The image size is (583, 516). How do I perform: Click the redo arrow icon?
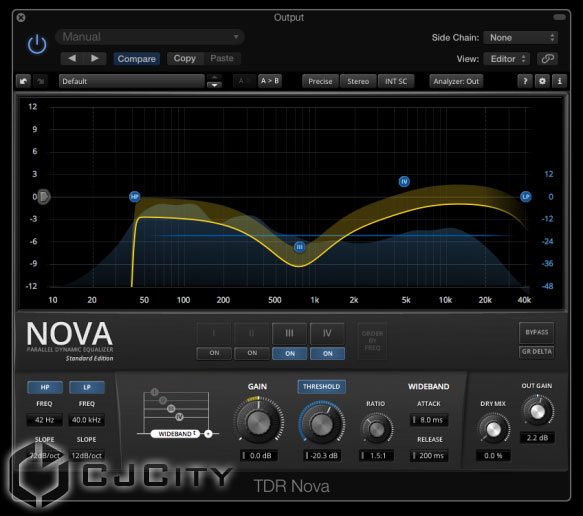point(41,81)
